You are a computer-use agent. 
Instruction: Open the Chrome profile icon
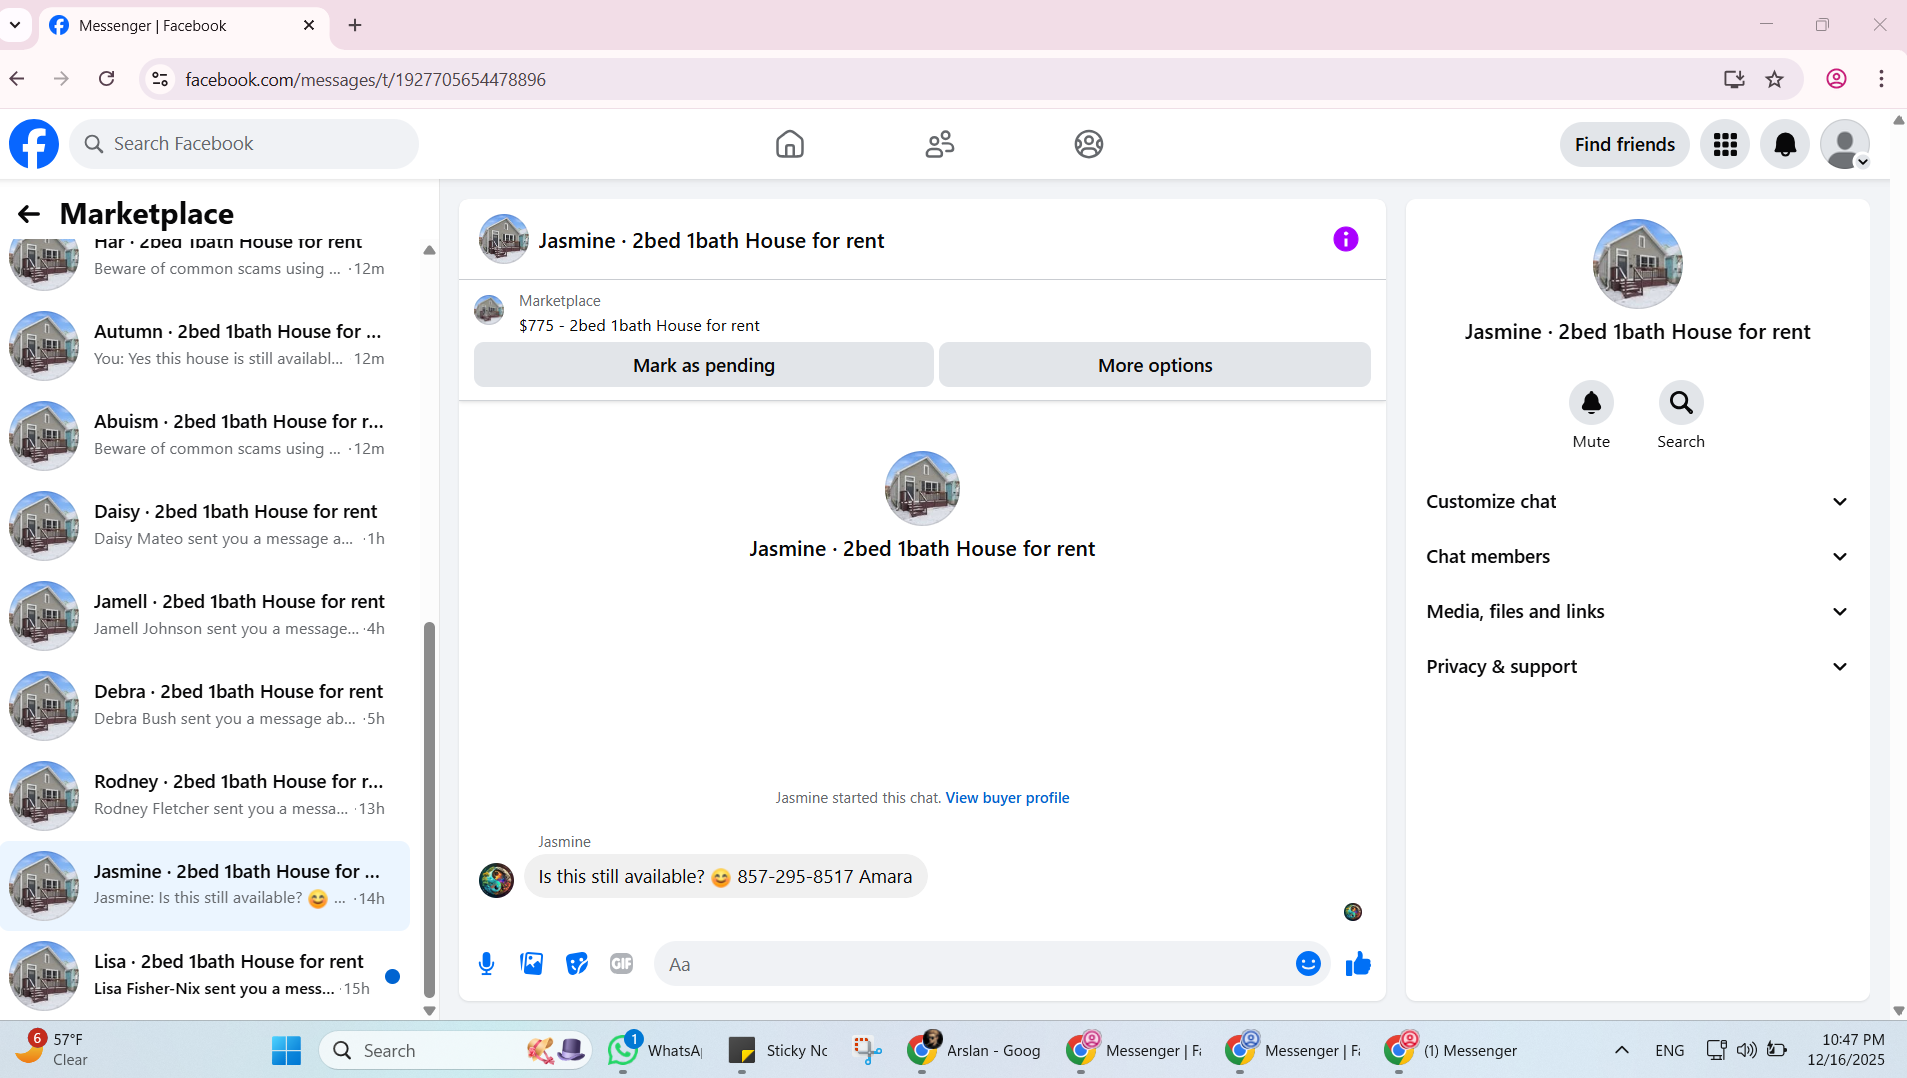(x=1836, y=79)
